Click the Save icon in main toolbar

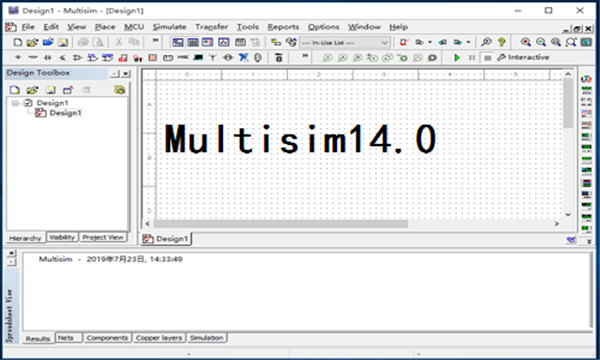pyautogui.click(x=63, y=42)
